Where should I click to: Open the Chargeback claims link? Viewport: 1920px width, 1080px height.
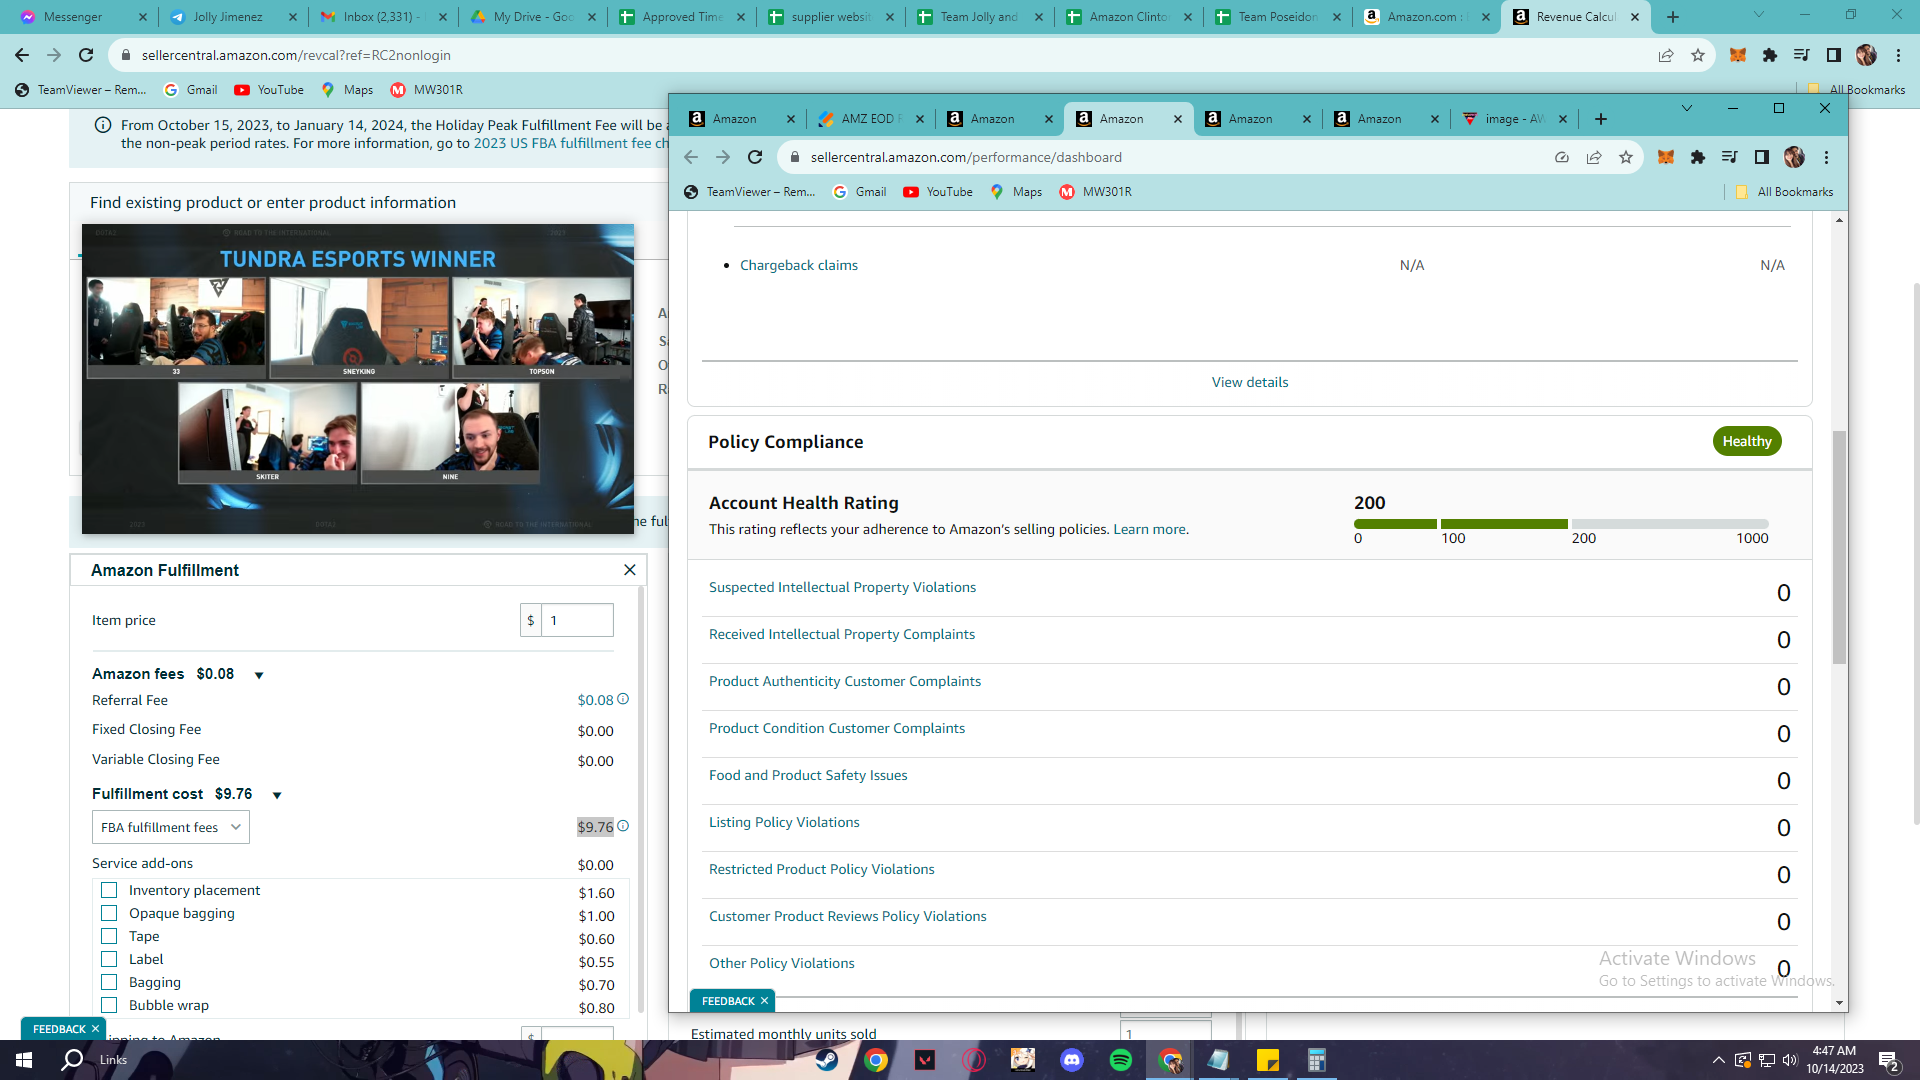pos(799,265)
